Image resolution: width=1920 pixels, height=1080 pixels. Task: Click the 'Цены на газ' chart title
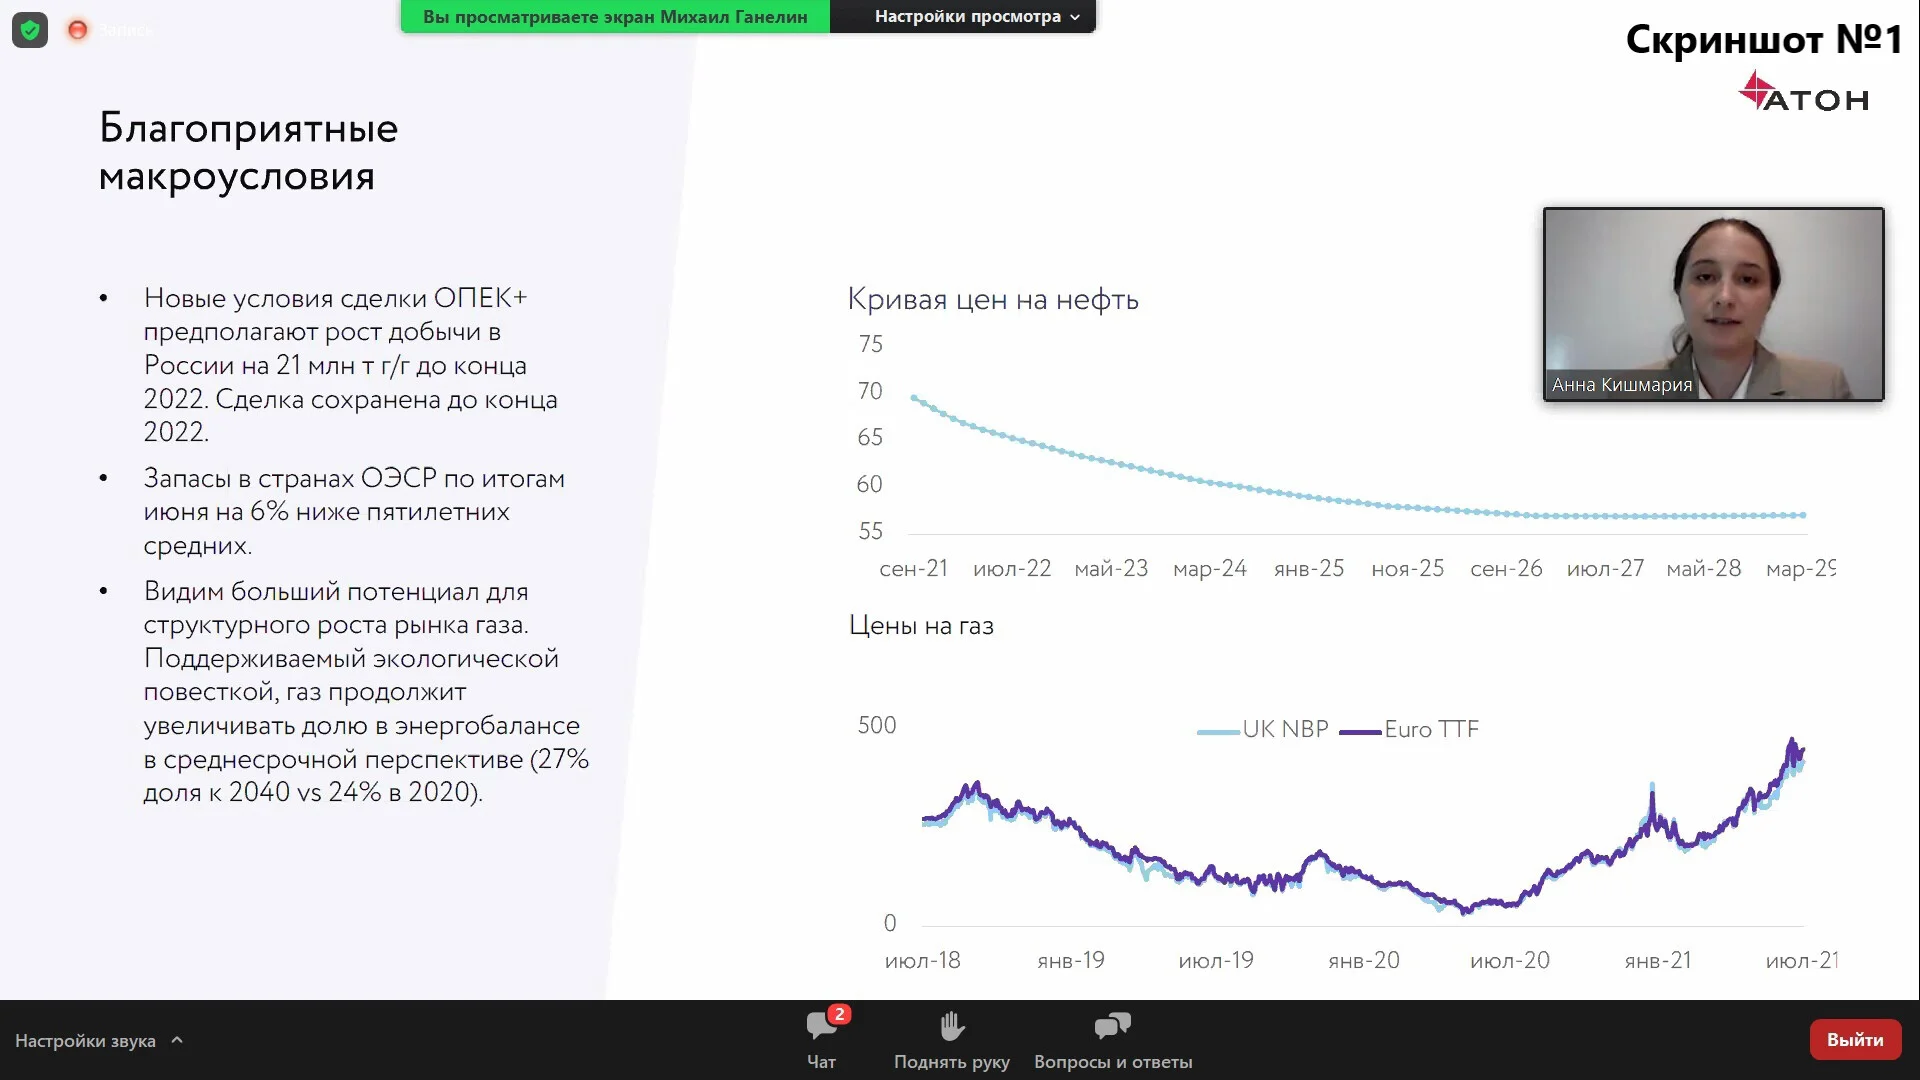921,626
